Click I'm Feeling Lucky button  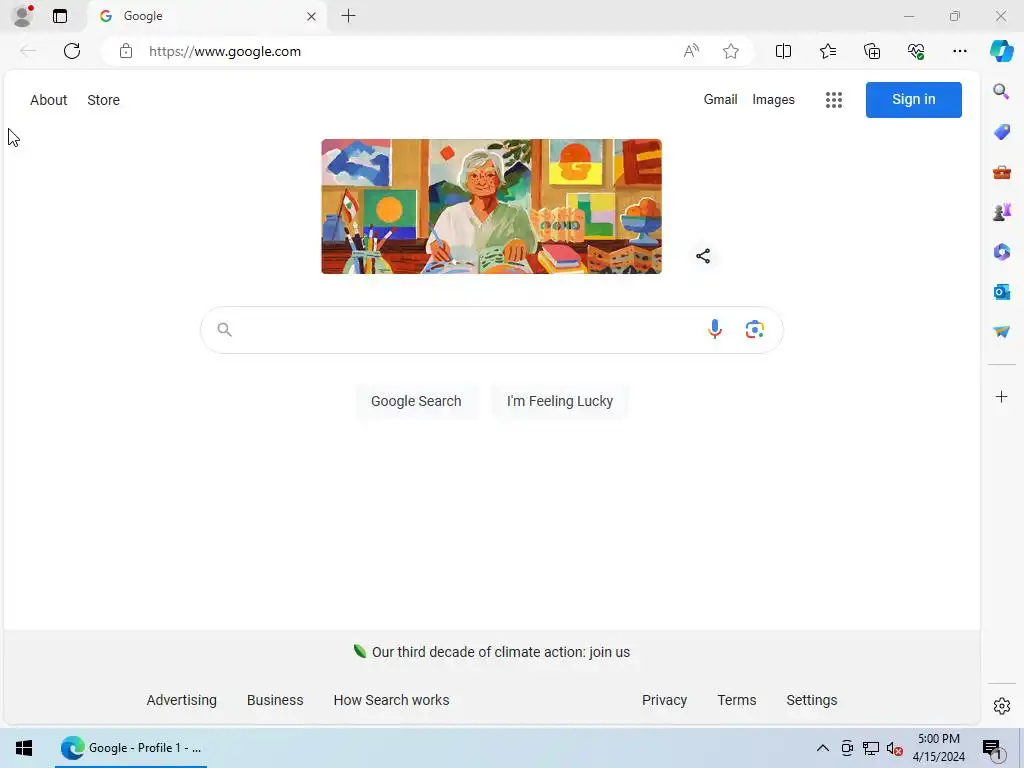click(x=560, y=401)
